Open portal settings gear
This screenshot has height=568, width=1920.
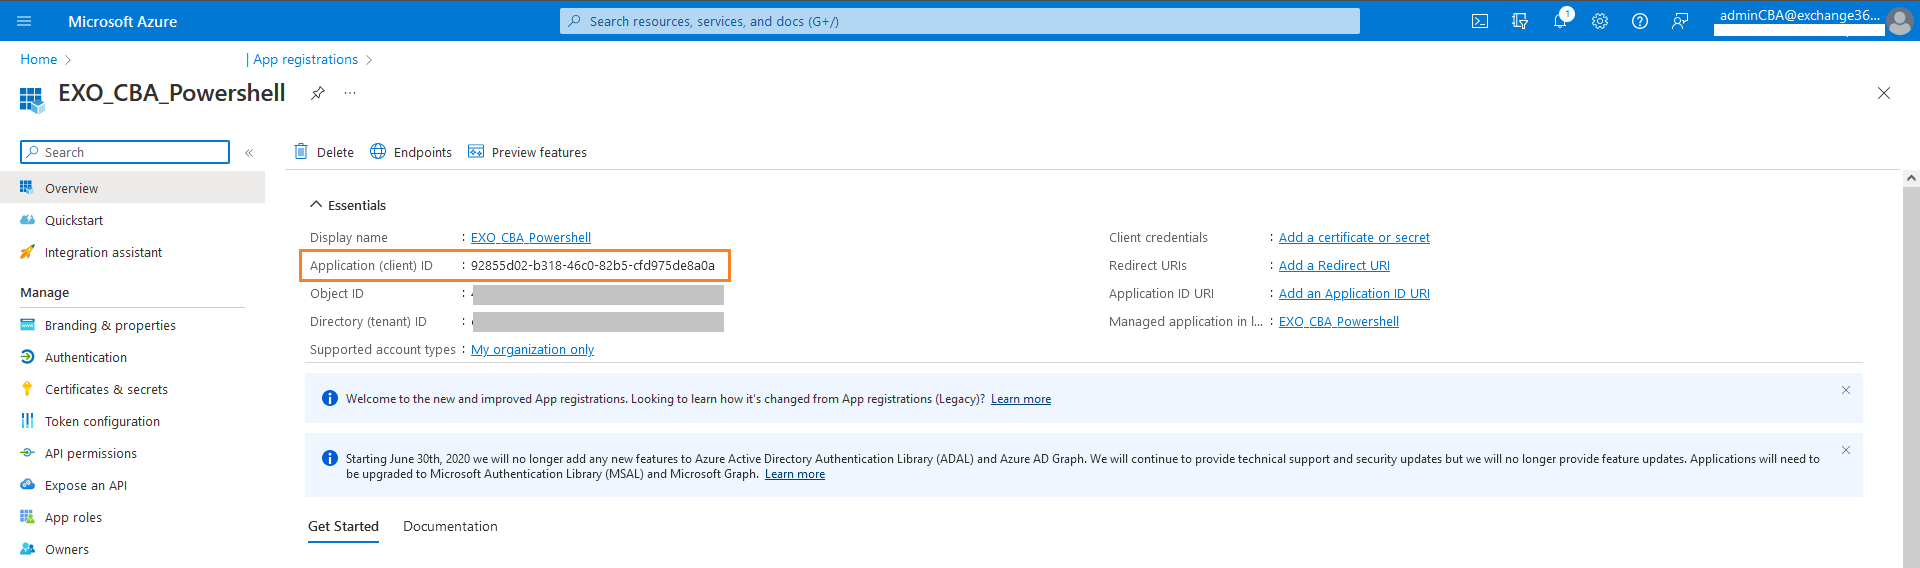coord(1600,21)
